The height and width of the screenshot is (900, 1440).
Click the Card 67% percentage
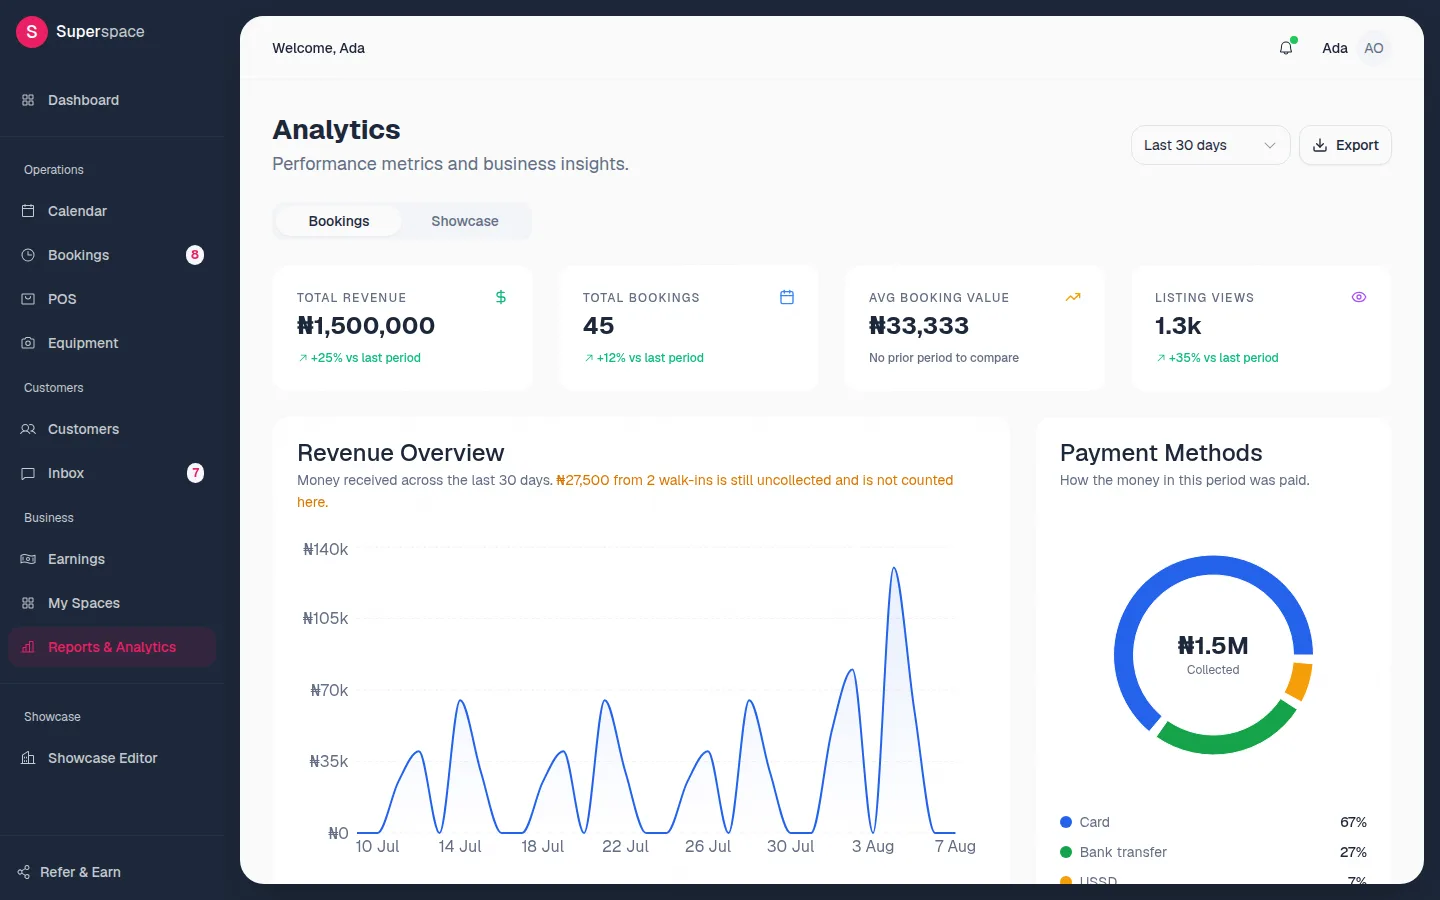[1353, 822]
